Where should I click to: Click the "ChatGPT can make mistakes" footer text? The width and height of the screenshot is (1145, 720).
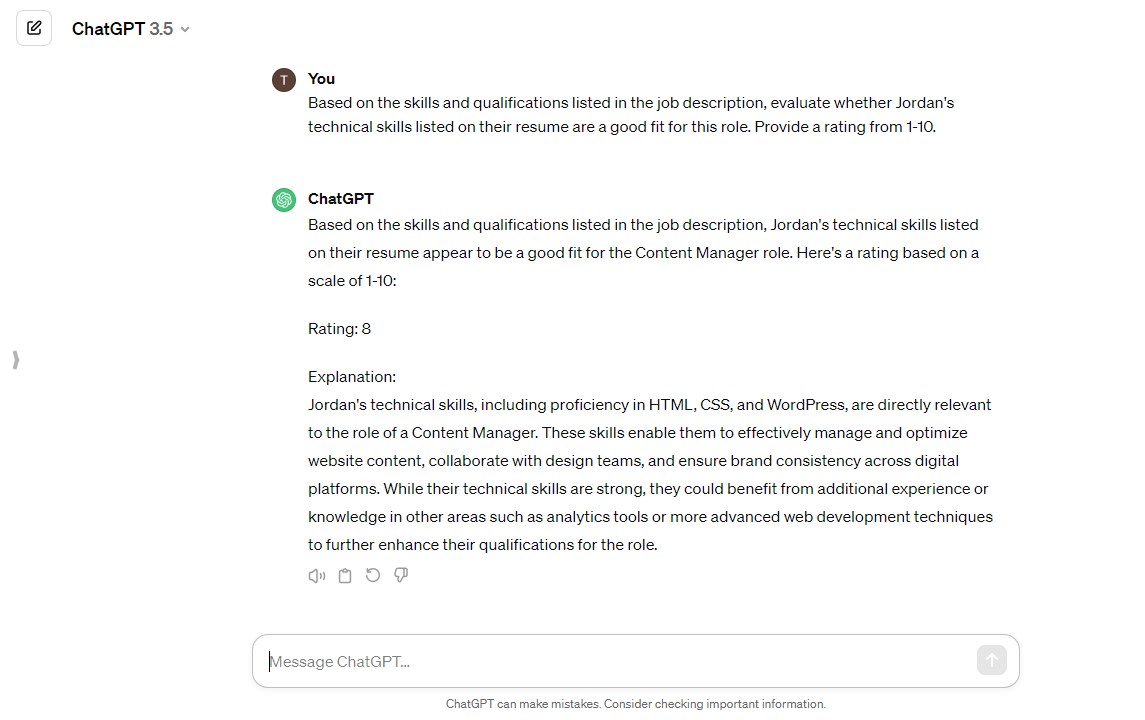[x=636, y=703]
